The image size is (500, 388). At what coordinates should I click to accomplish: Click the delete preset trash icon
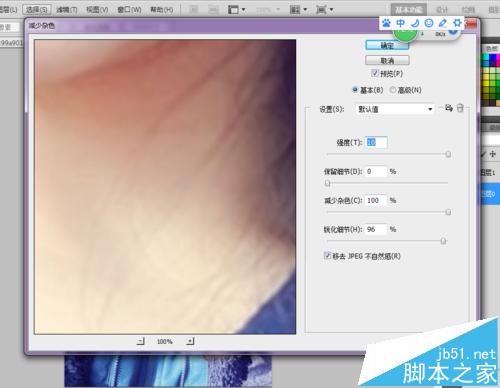[x=460, y=108]
